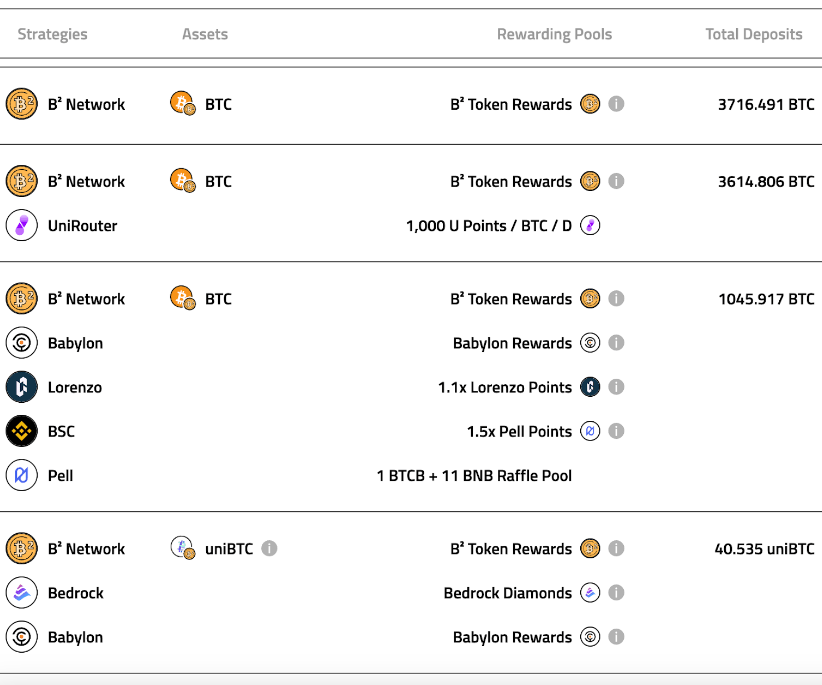This screenshot has width=822, height=685.
Task: Click the Bedrock Diamonds reward label
Action: pyautogui.click(x=507, y=593)
